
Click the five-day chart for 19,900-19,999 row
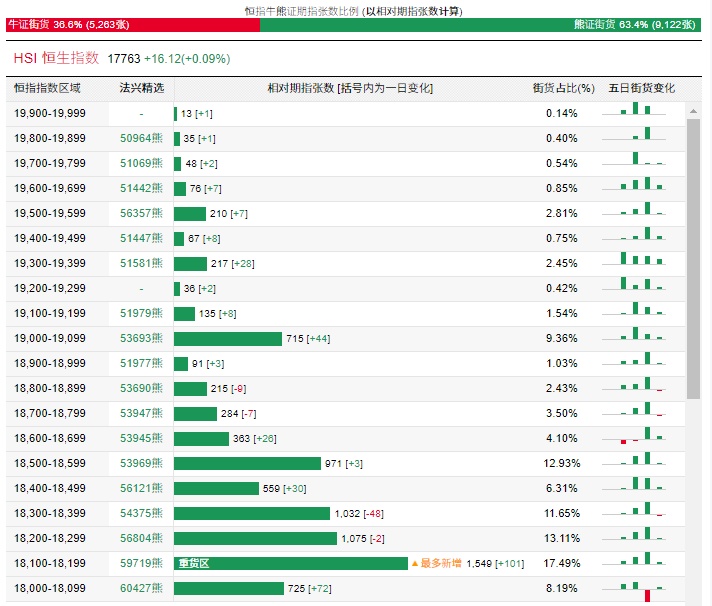pyautogui.click(x=641, y=113)
